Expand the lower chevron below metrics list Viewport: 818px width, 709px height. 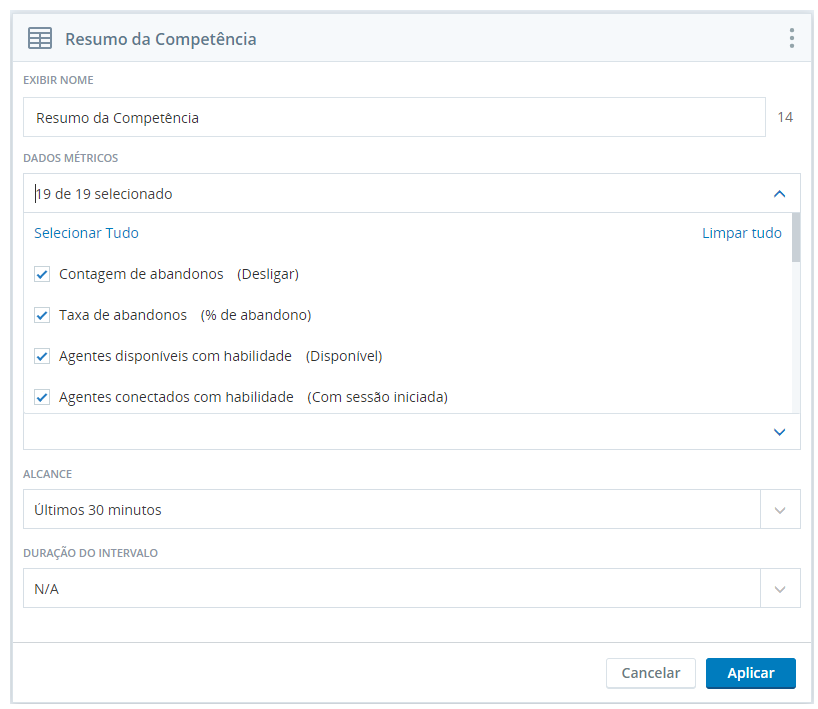pos(779,432)
